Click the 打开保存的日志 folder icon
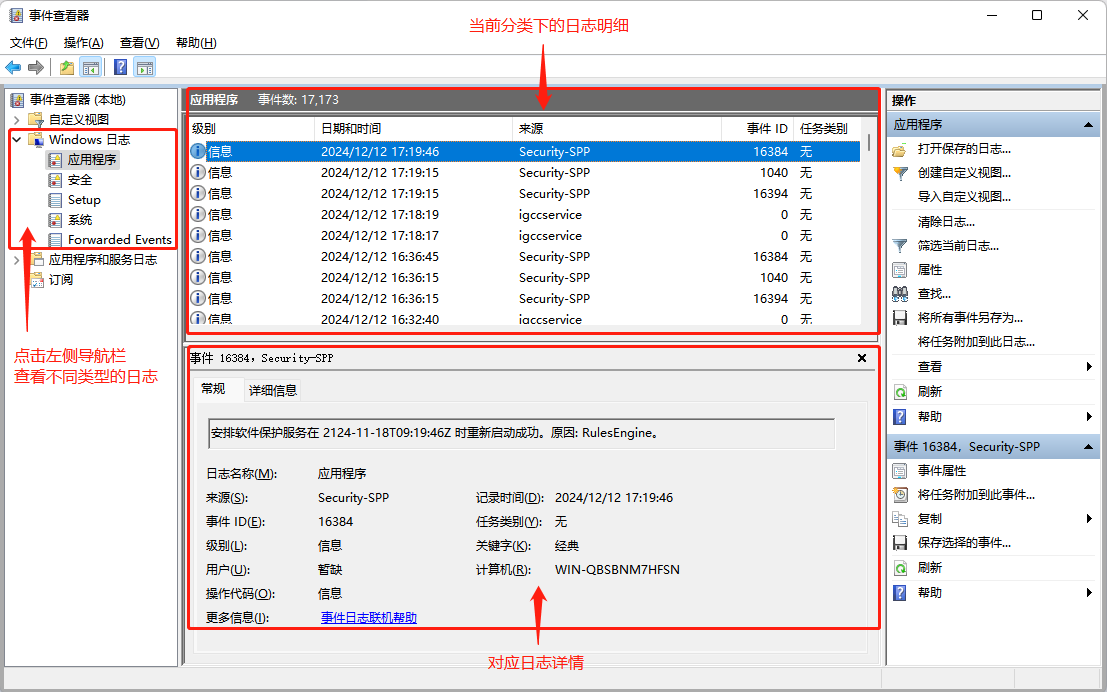The height and width of the screenshot is (692, 1107). (899, 149)
